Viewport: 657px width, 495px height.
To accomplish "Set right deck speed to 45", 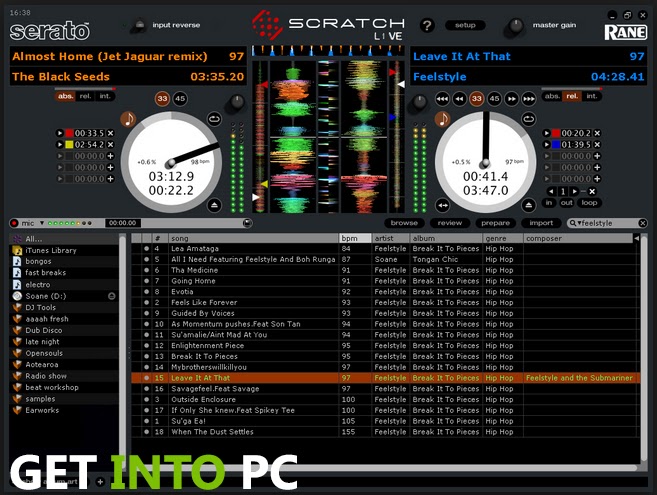I will pyautogui.click(x=494, y=99).
